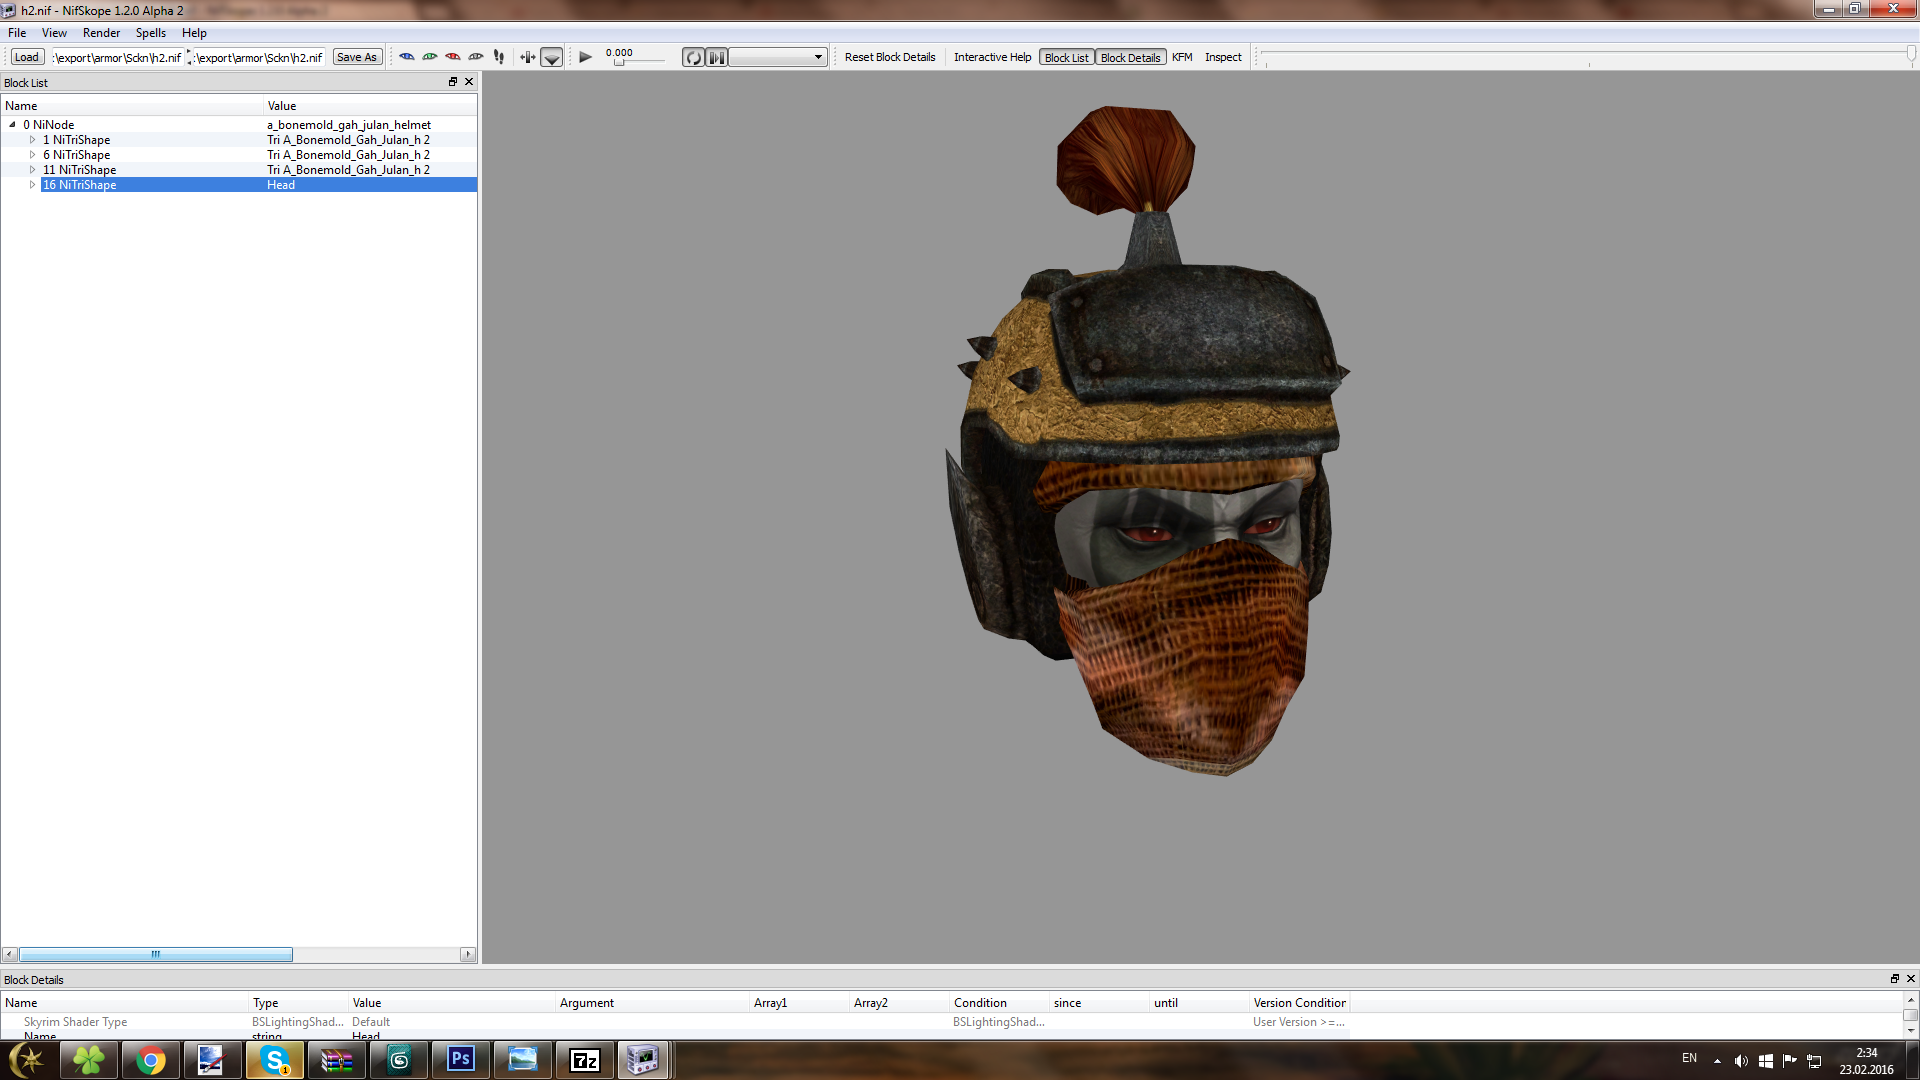Viewport: 1920px width, 1080px height.
Task: Click the Save As button
Action: 357,57
